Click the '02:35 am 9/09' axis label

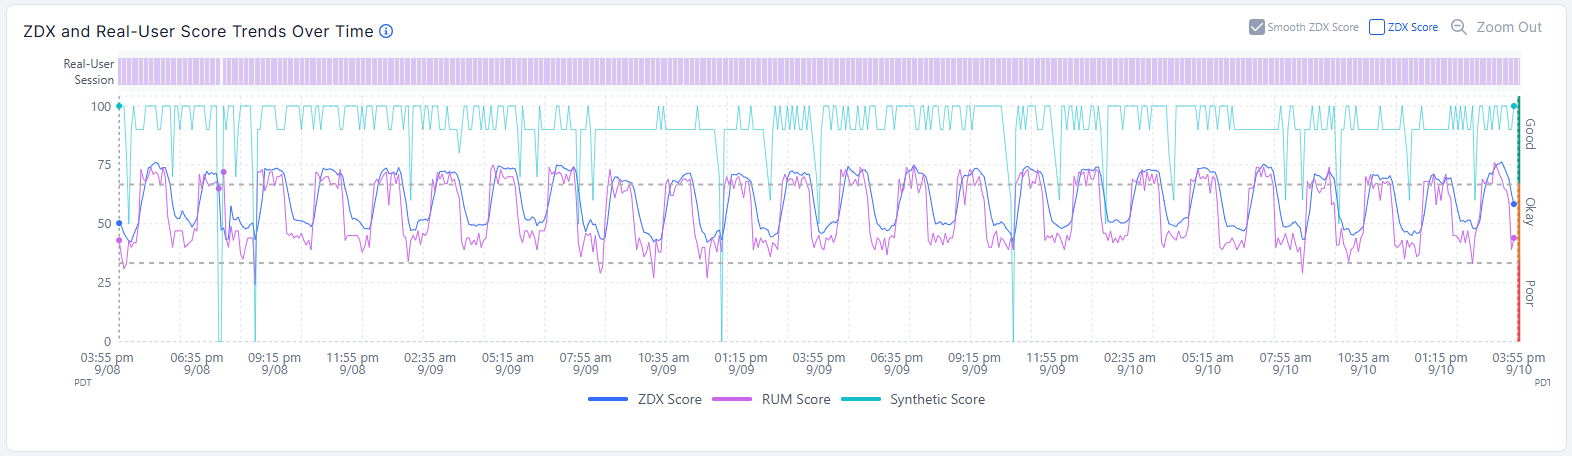(x=430, y=363)
